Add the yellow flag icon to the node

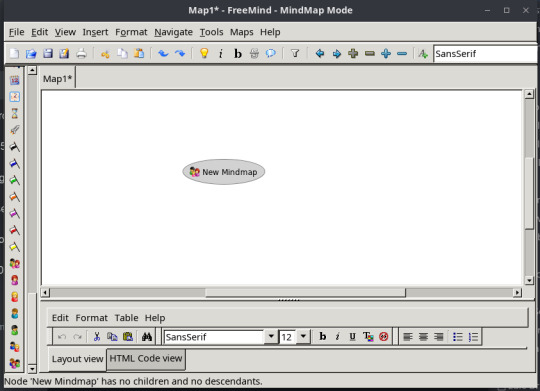[x=14, y=247]
